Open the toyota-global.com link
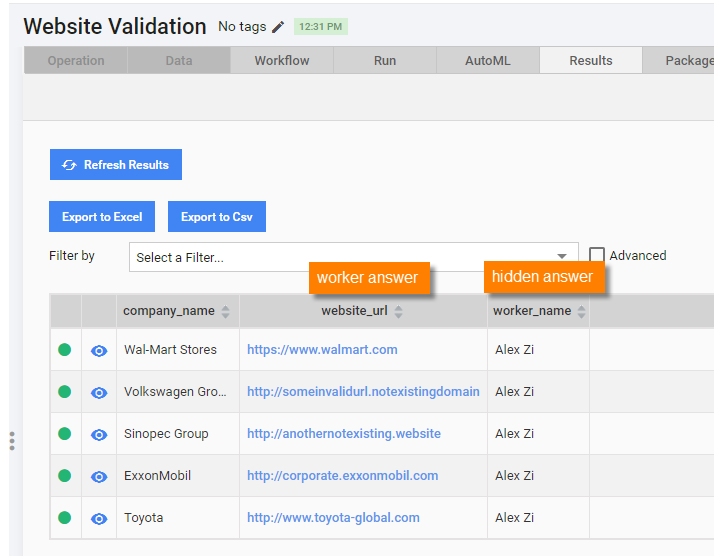Screen dimensions: 724x556 [333, 518]
